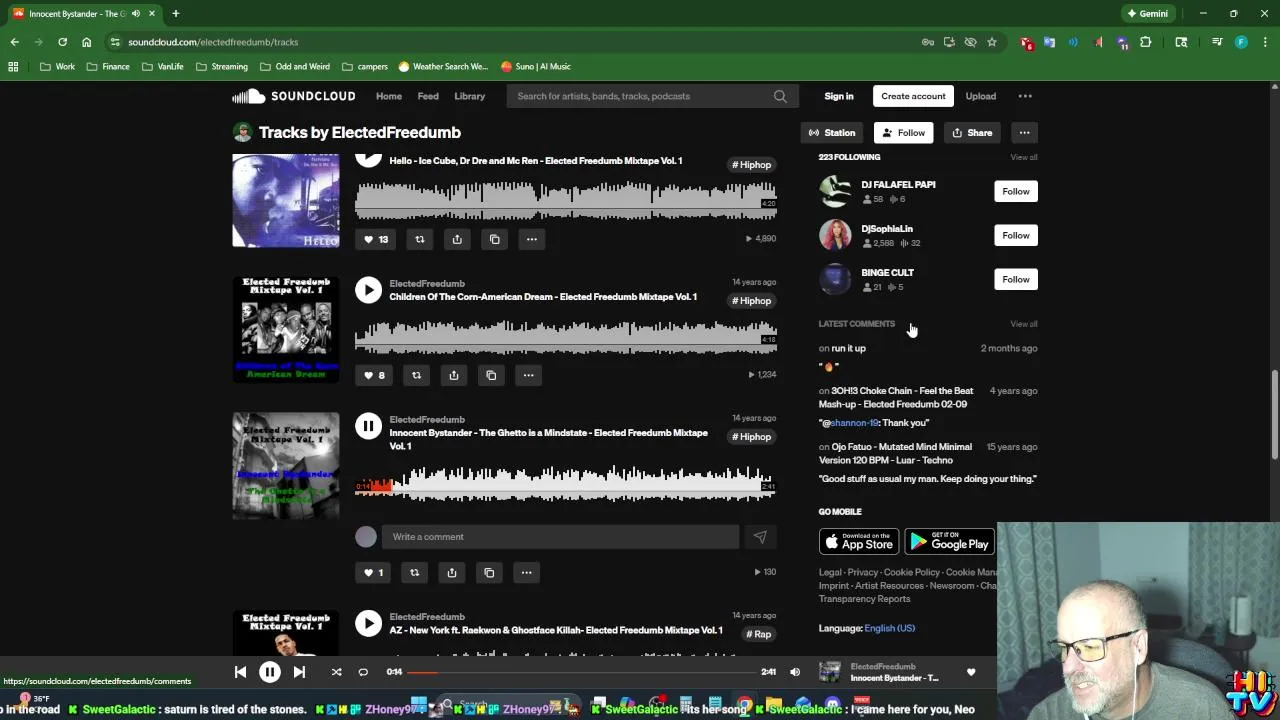Image resolution: width=1280 pixels, height=720 pixels.
Task: Get it on Google Play badge
Action: tap(950, 542)
